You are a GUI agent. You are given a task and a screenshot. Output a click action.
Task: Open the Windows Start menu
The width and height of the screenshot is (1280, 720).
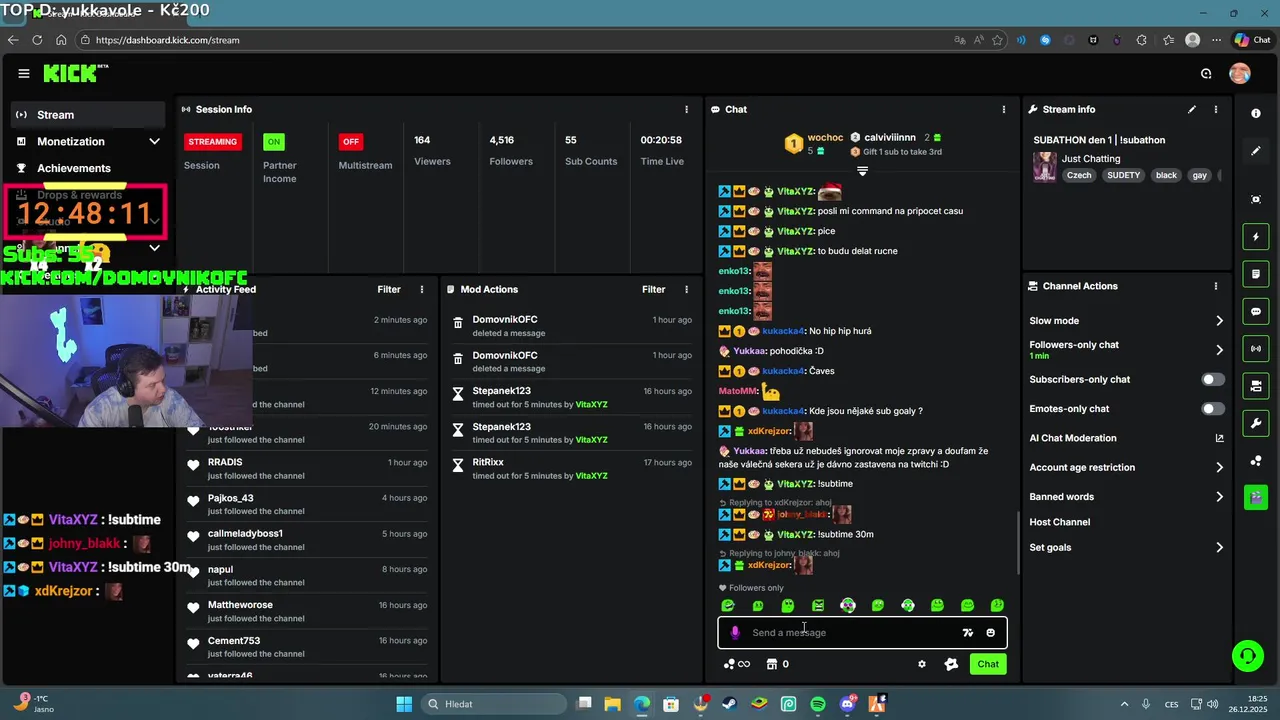click(404, 704)
